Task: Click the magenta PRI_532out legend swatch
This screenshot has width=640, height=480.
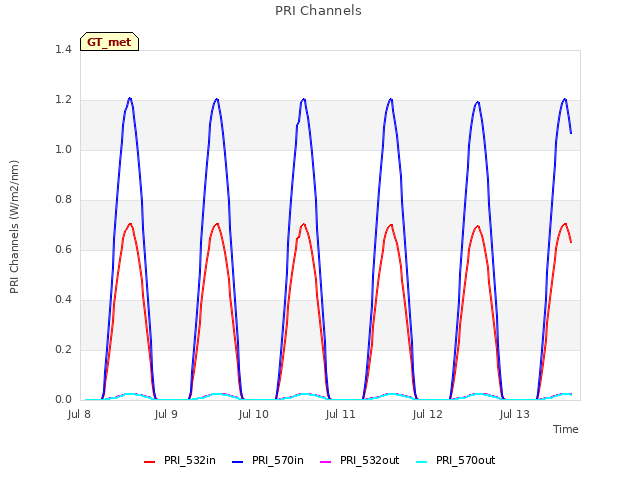Action: (x=326, y=462)
